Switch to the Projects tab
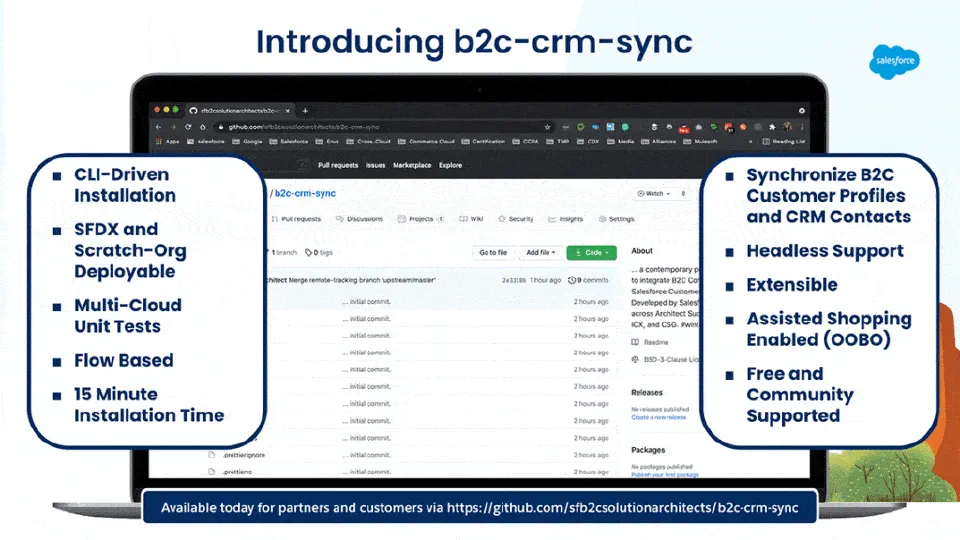 (421, 219)
